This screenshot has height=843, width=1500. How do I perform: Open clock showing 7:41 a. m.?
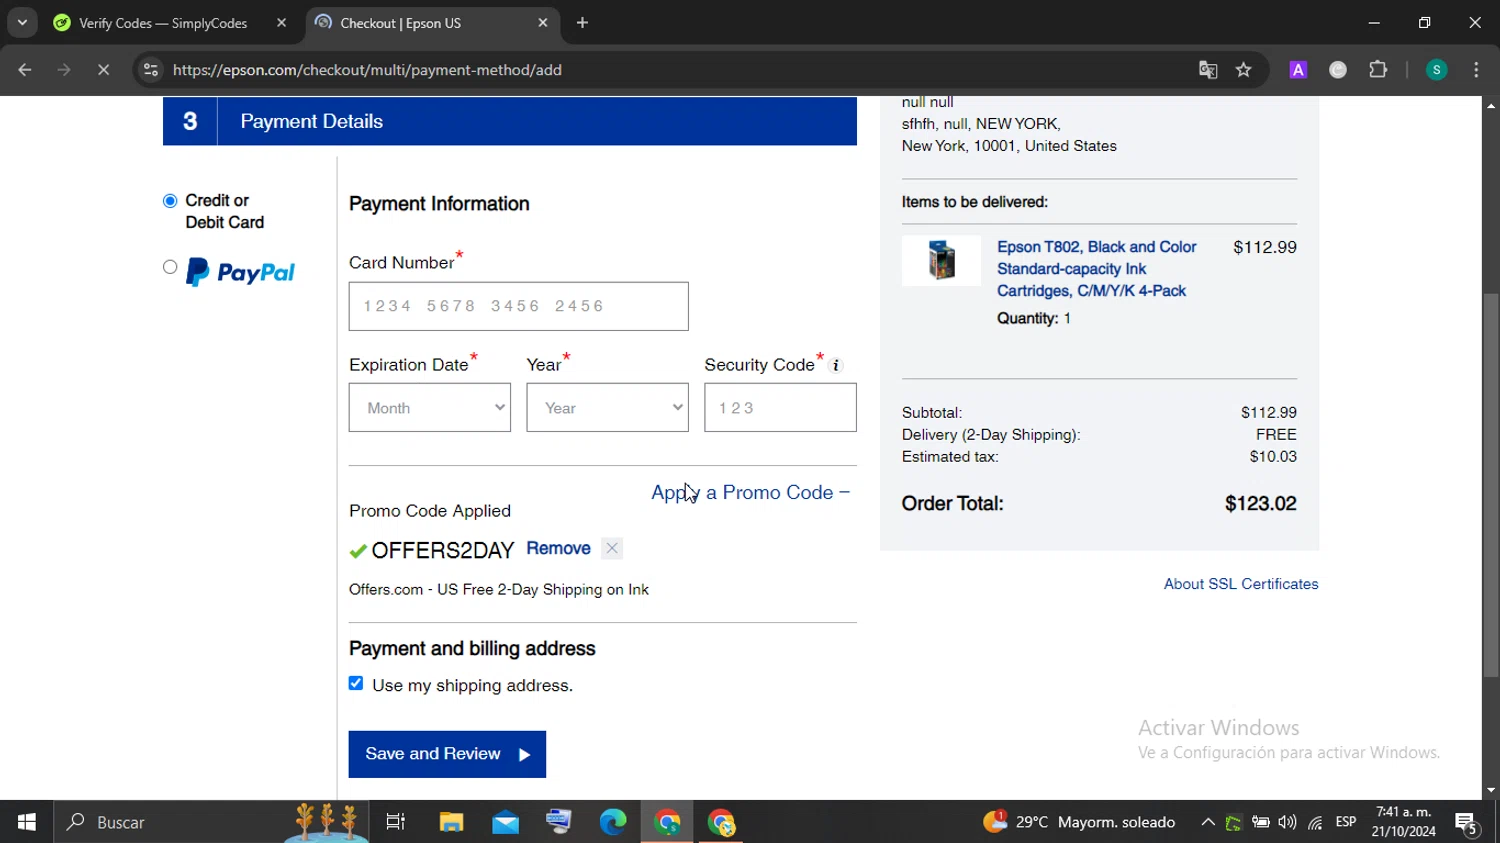pos(1404,822)
